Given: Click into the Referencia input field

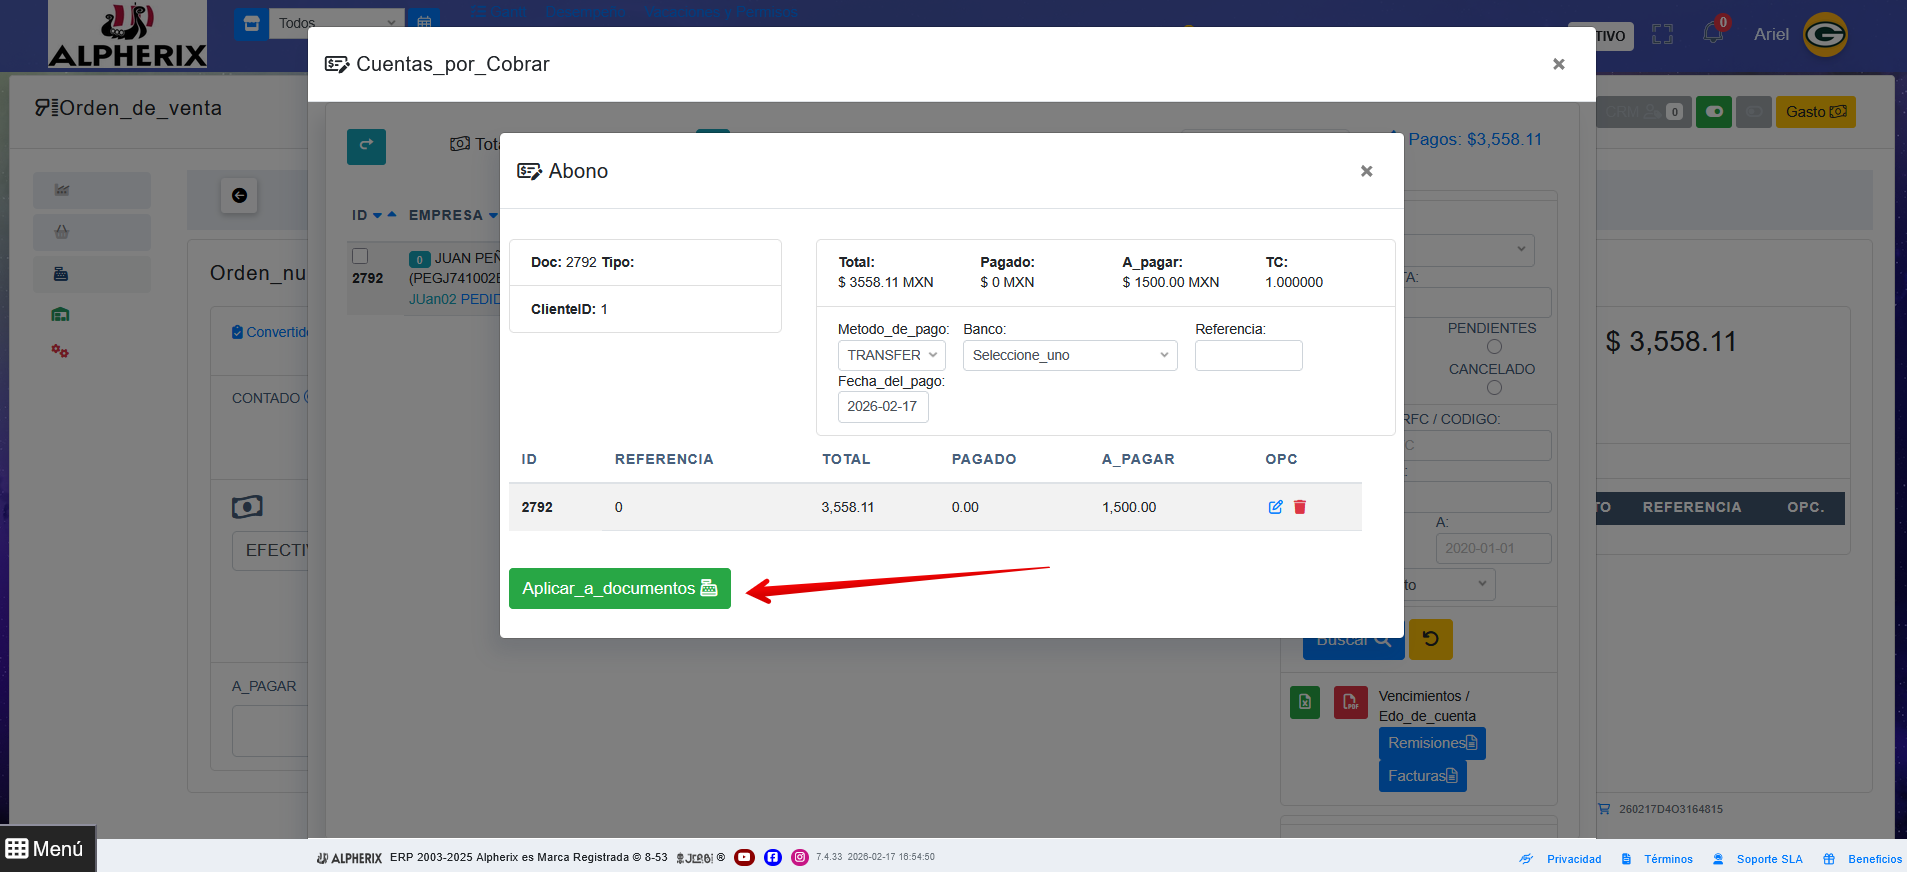Looking at the screenshot, I should (1248, 355).
